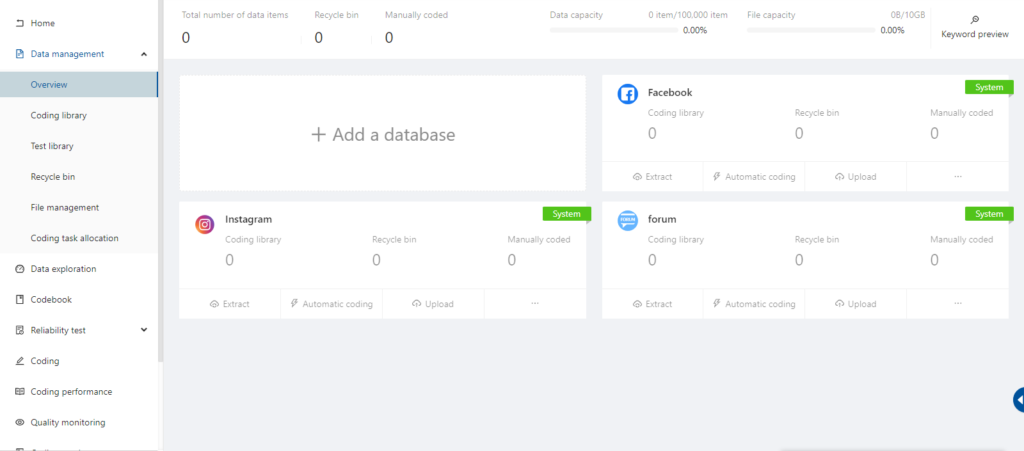Click the Facebook card System tag
Viewport: 1024px width, 451px height.
(989, 87)
